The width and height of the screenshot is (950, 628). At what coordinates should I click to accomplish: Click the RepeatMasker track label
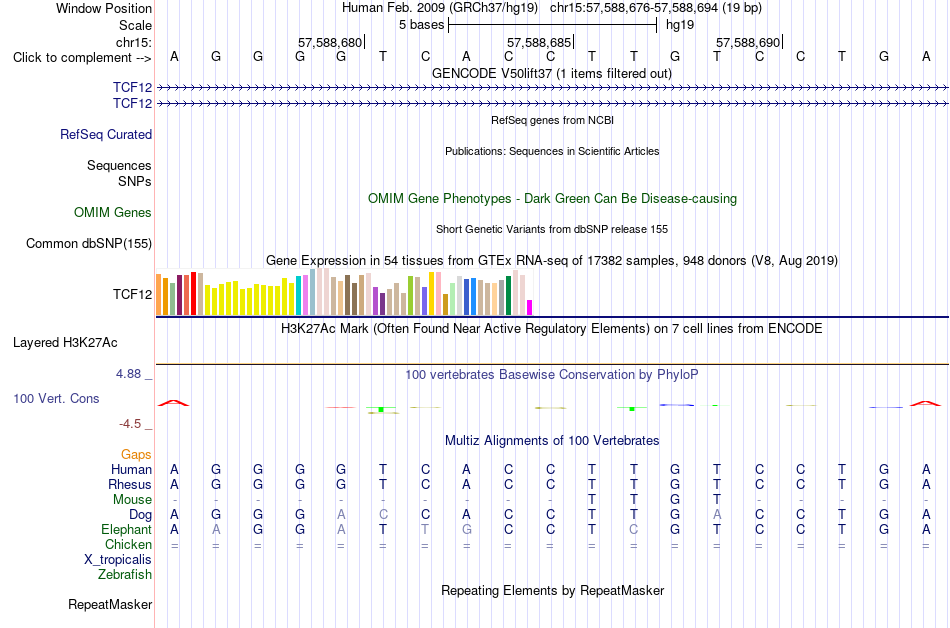tap(110, 604)
